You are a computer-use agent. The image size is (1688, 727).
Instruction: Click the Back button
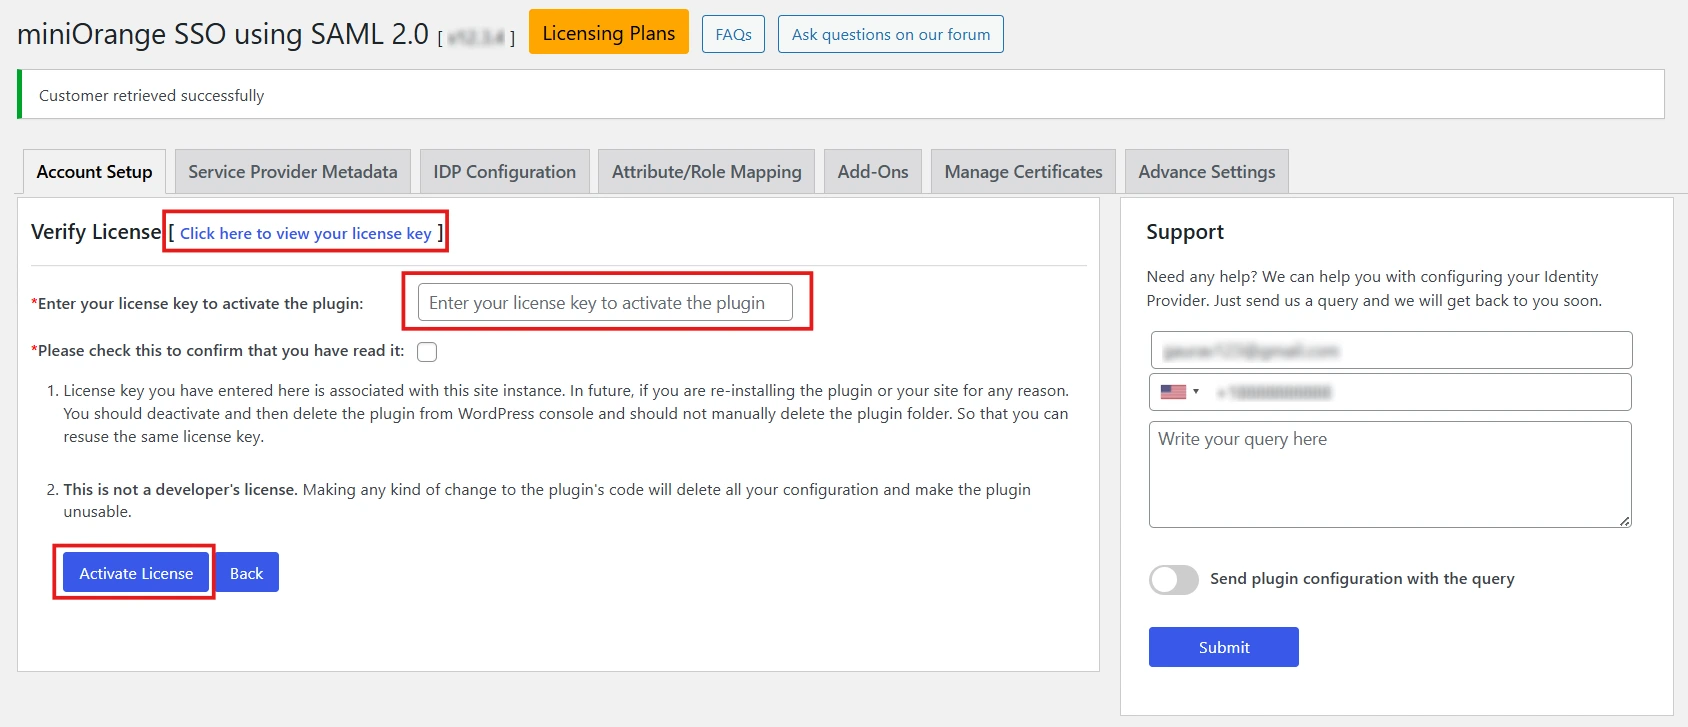pos(246,573)
